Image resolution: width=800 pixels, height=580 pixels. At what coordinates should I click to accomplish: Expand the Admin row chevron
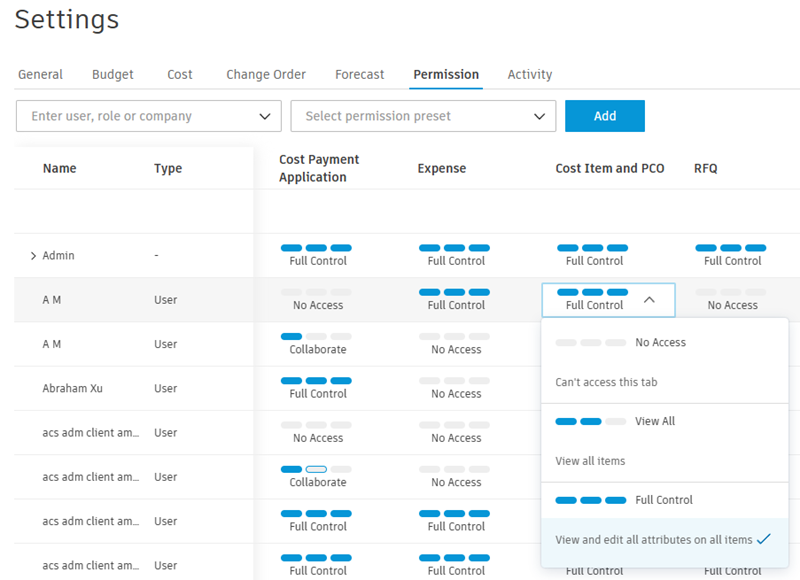[33, 256]
